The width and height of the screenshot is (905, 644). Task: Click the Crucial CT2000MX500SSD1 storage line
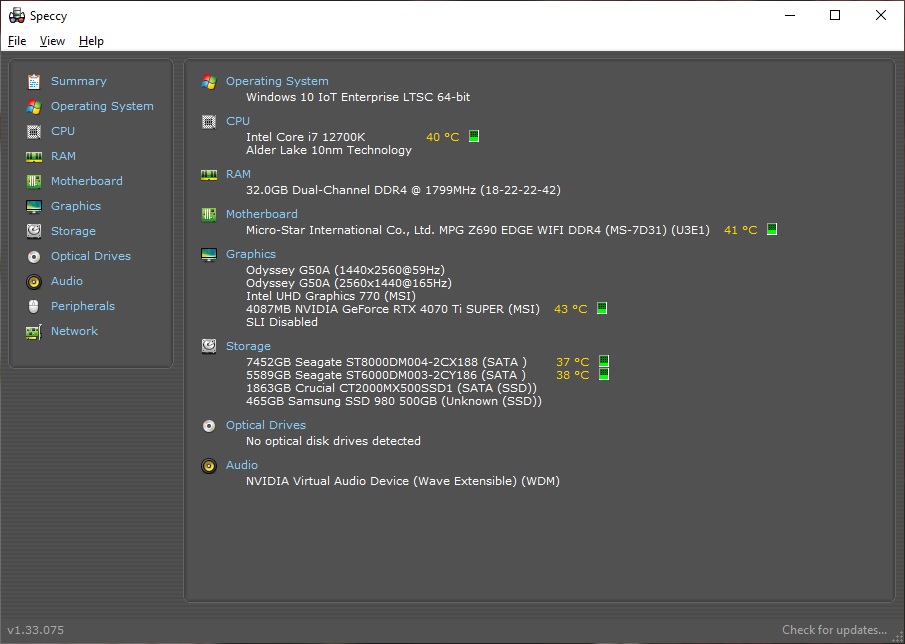pos(391,388)
